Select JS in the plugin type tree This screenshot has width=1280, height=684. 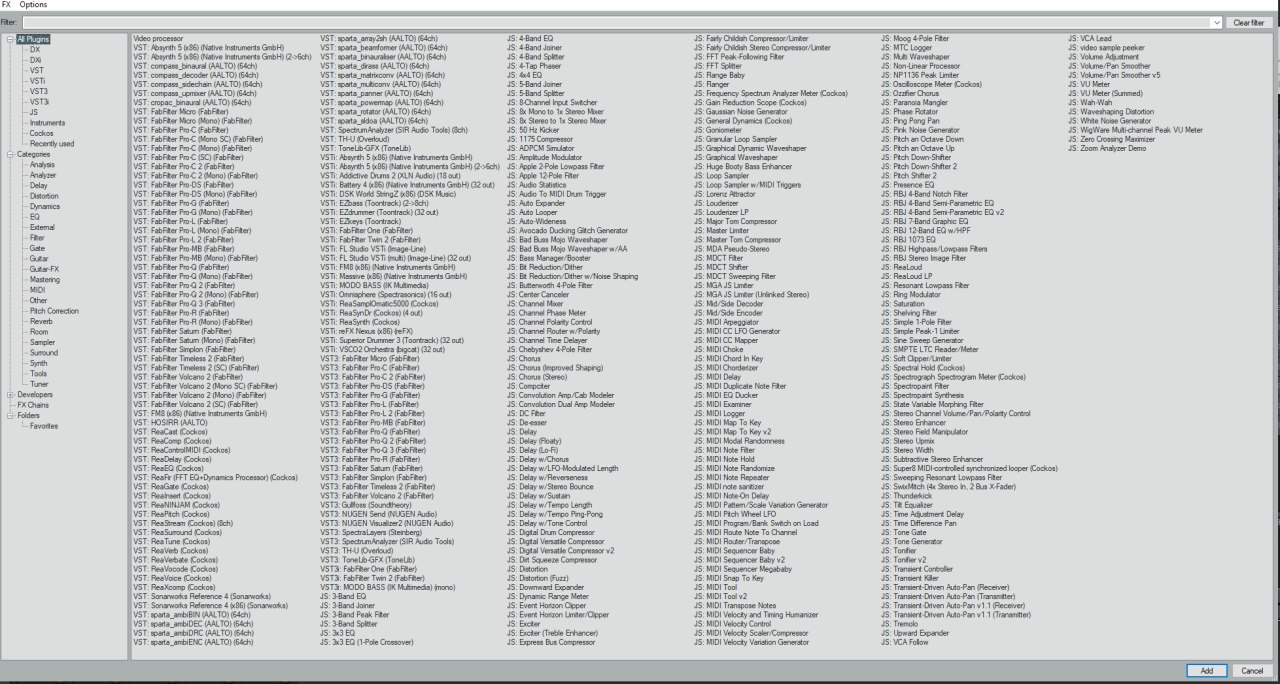click(34, 113)
